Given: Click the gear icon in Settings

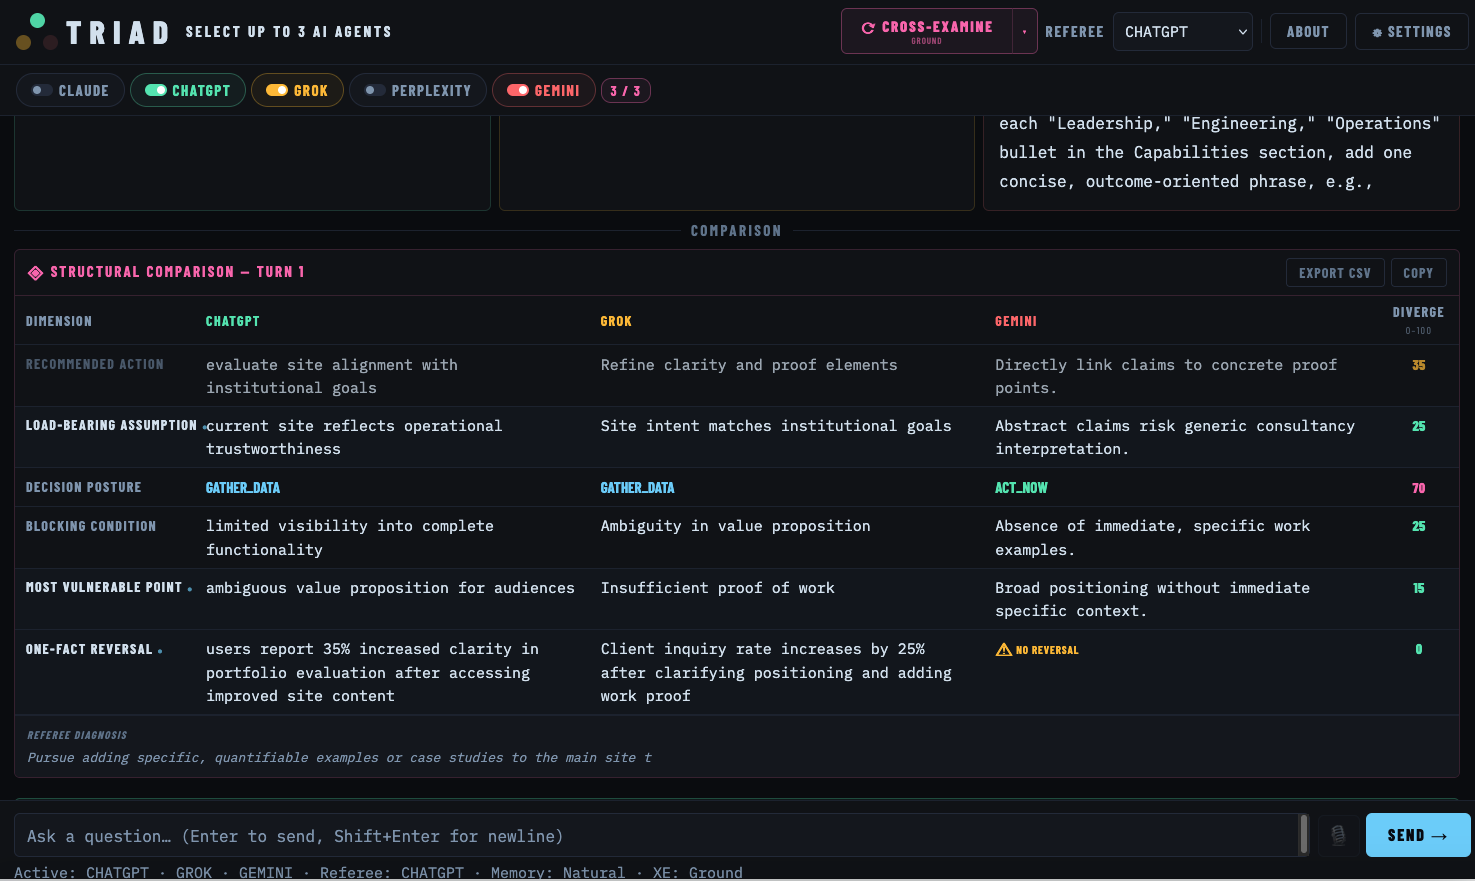Looking at the screenshot, I should [x=1377, y=32].
